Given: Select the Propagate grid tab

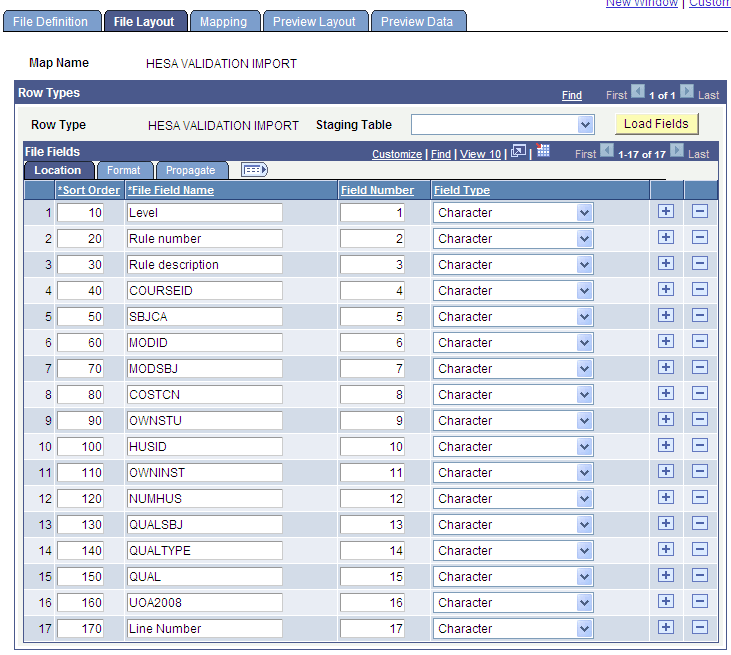Looking at the screenshot, I should click(x=191, y=170).
